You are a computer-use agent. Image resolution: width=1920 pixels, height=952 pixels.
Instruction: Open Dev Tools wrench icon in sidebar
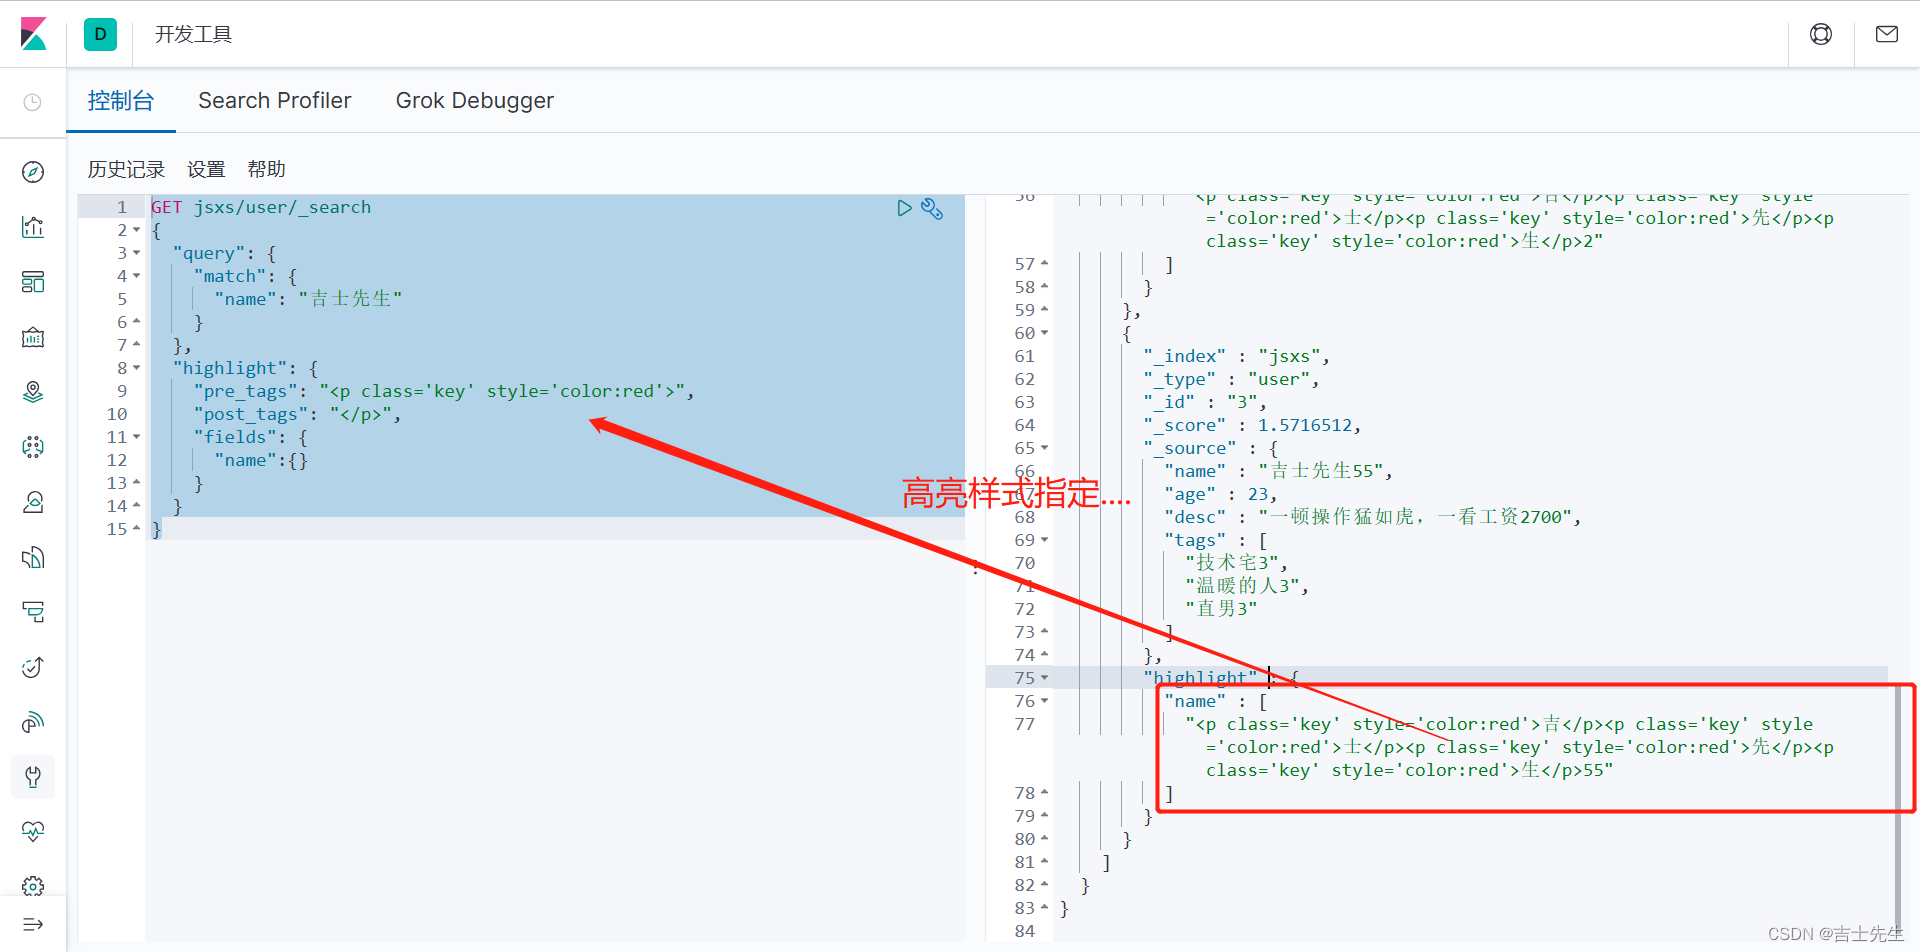pos(33,777)
